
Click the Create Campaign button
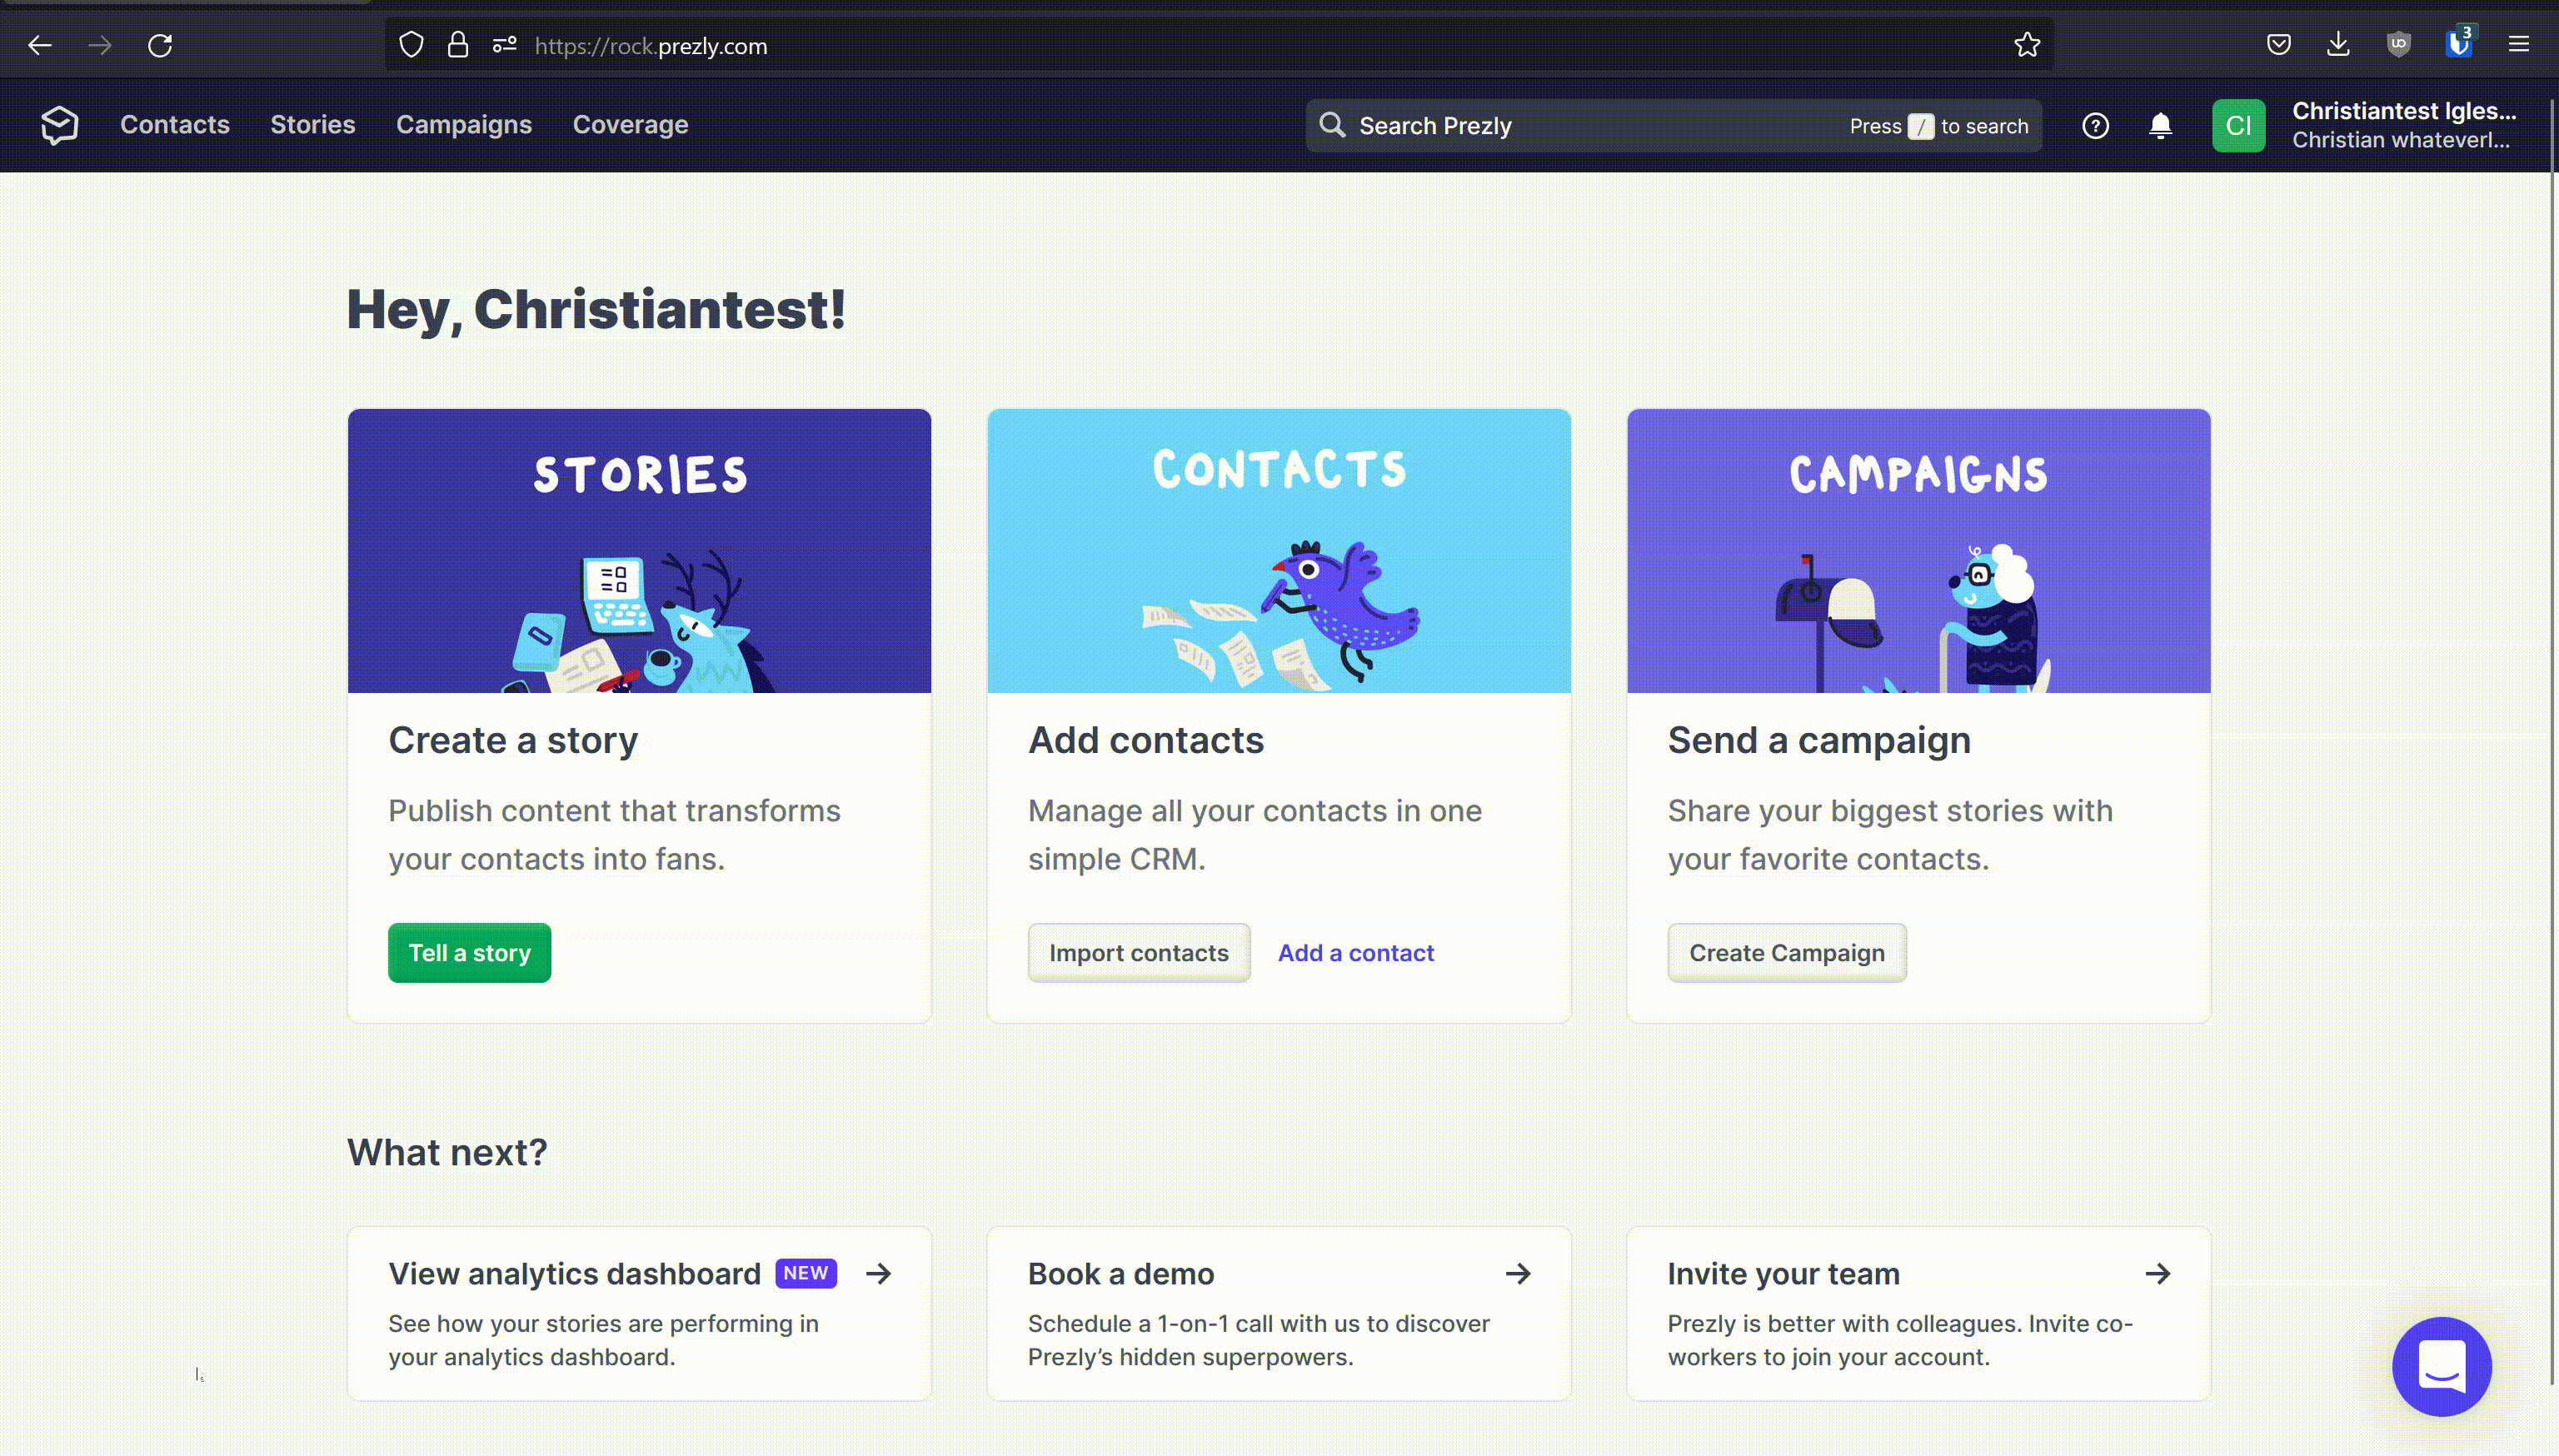point(1787,952)
